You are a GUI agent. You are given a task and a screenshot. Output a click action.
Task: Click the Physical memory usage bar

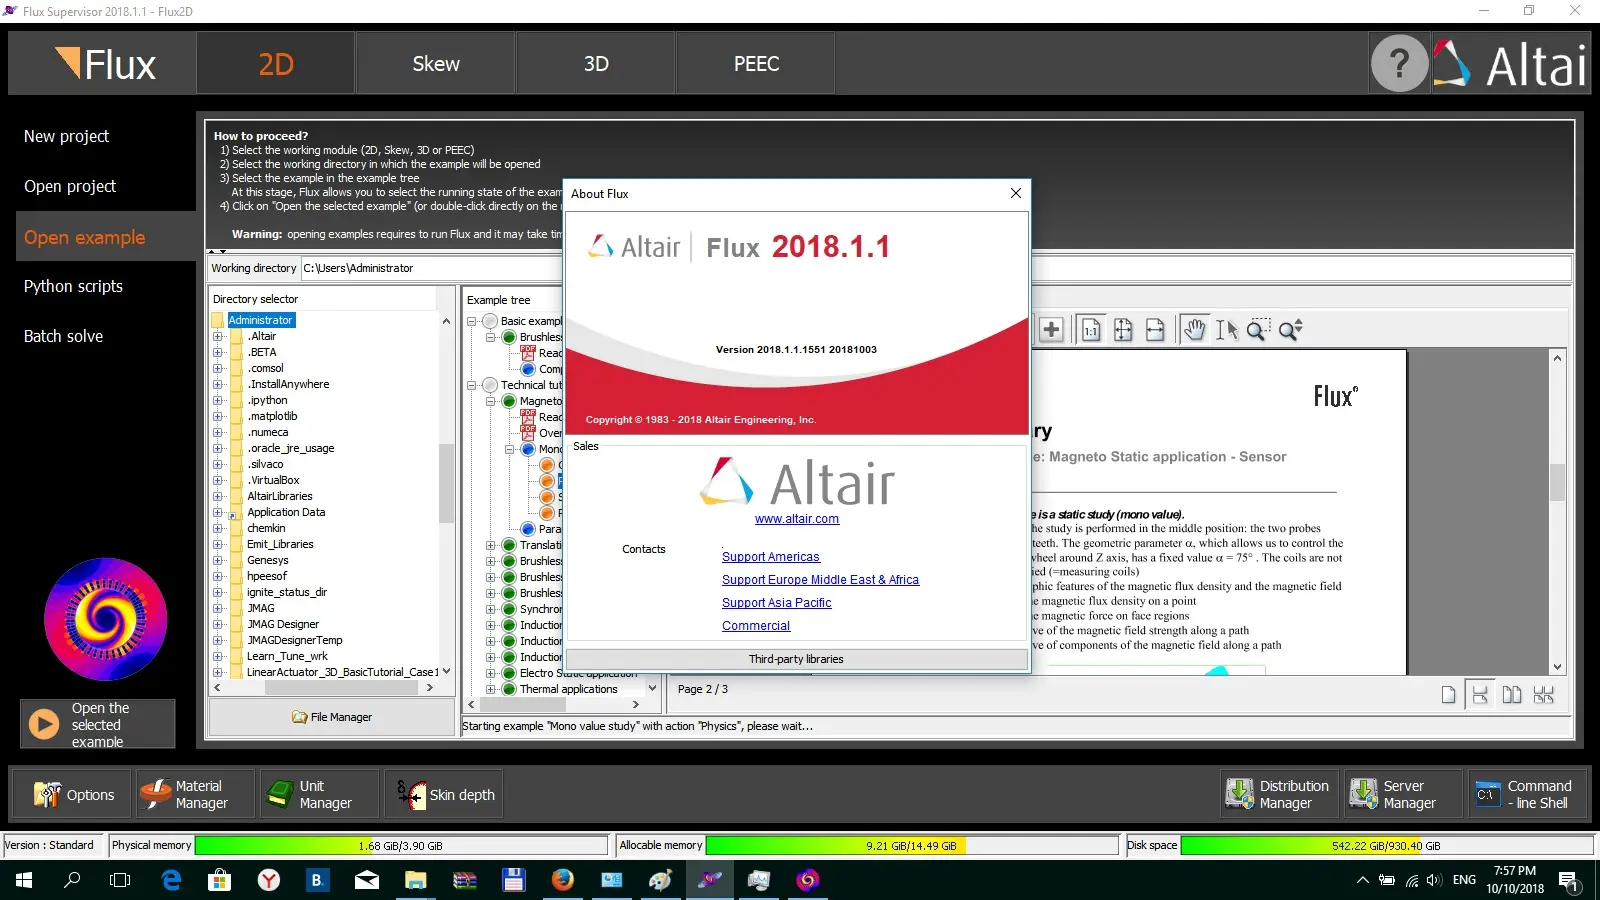click(401, 846)
